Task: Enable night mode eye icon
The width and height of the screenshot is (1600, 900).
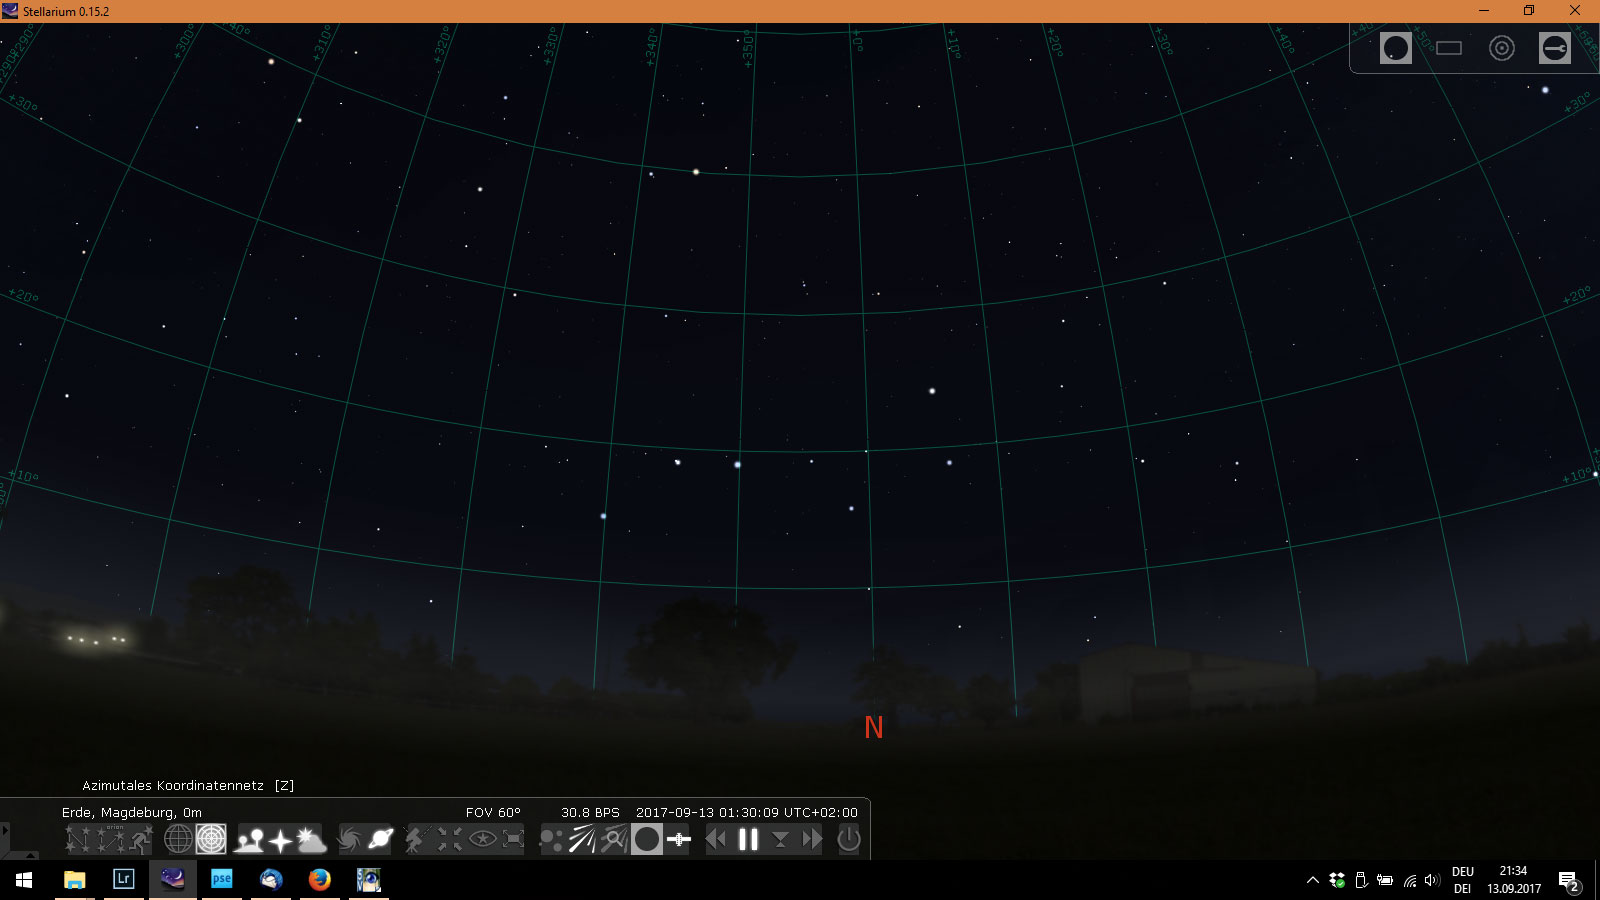Action: point(482,840)
